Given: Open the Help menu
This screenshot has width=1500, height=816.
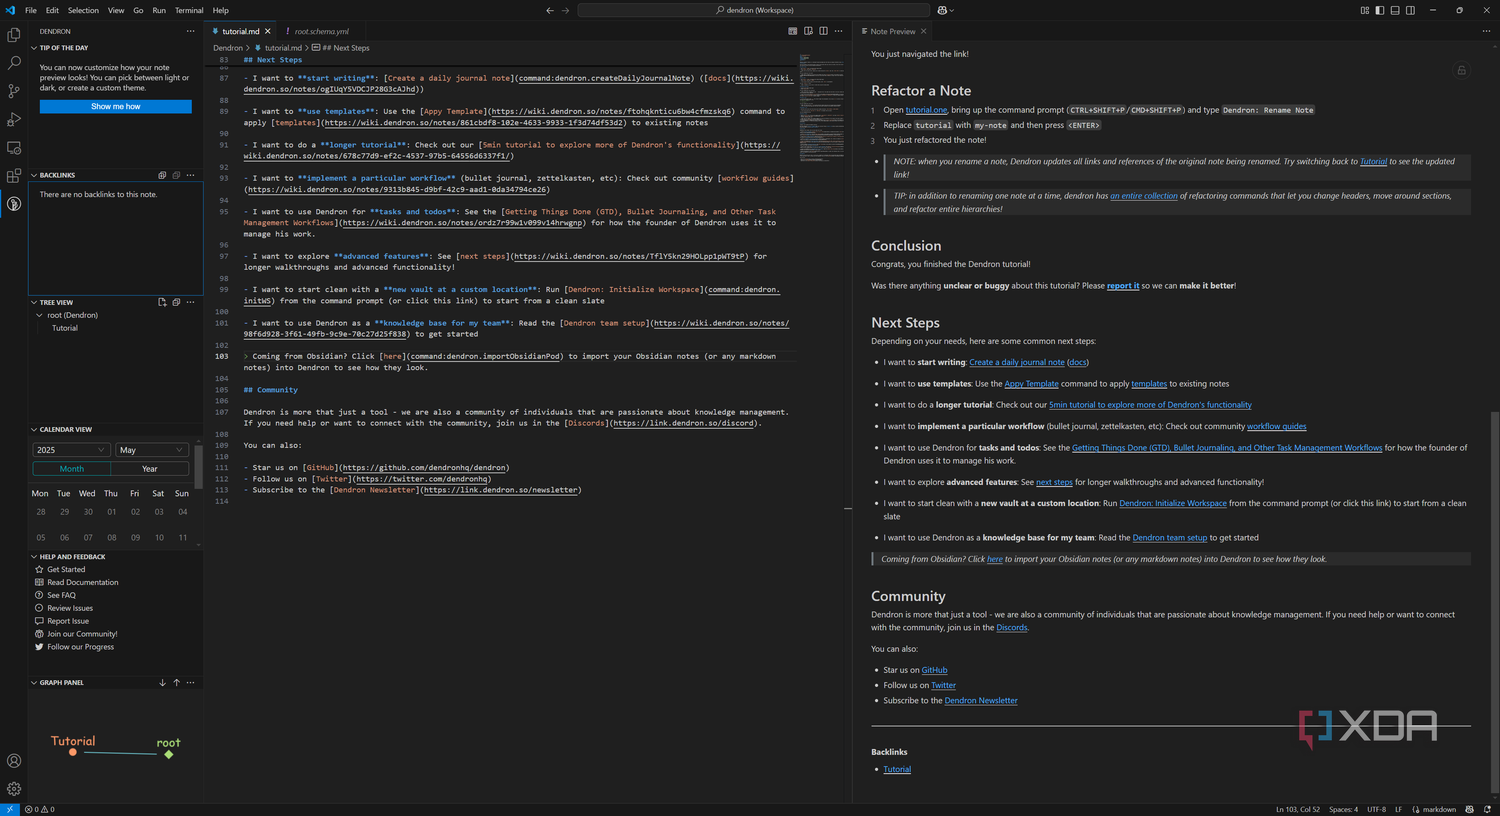Looking at the screenshot, I should pyautogui.click(x=221, y=10).
